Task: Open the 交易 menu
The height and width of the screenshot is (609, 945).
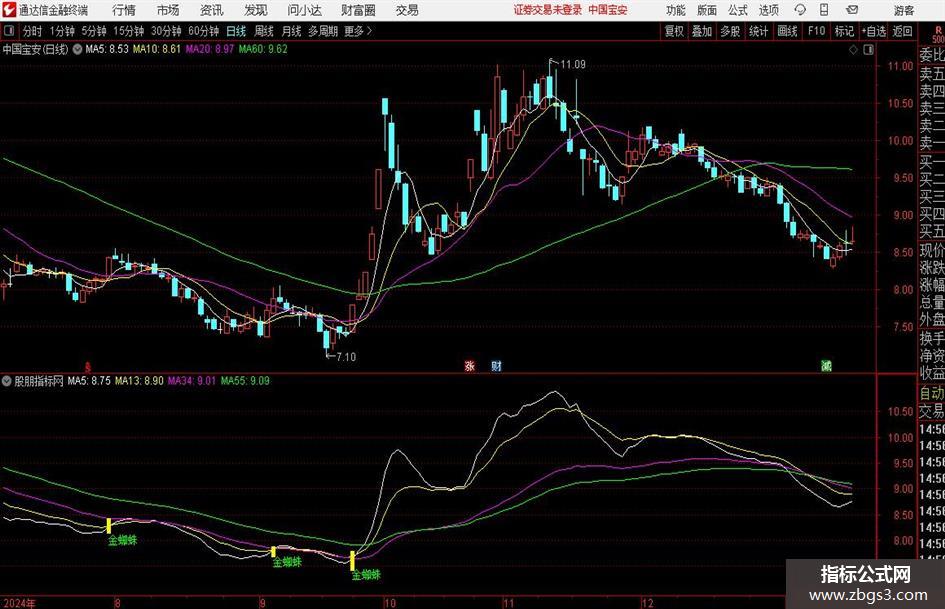Action: tap(407, 10)
